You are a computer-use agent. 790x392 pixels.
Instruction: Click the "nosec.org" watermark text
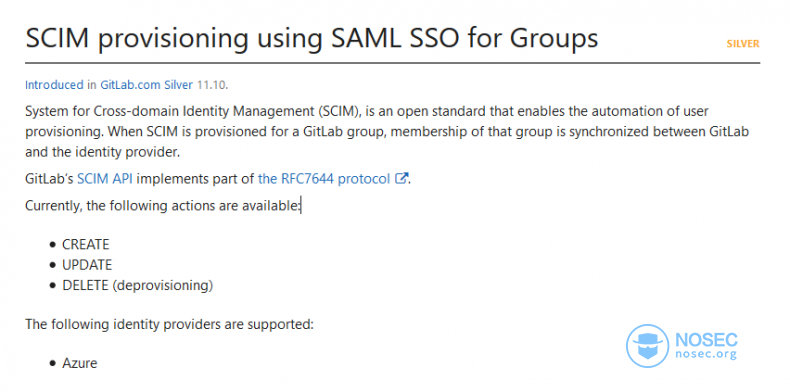[x=706, y=354]
